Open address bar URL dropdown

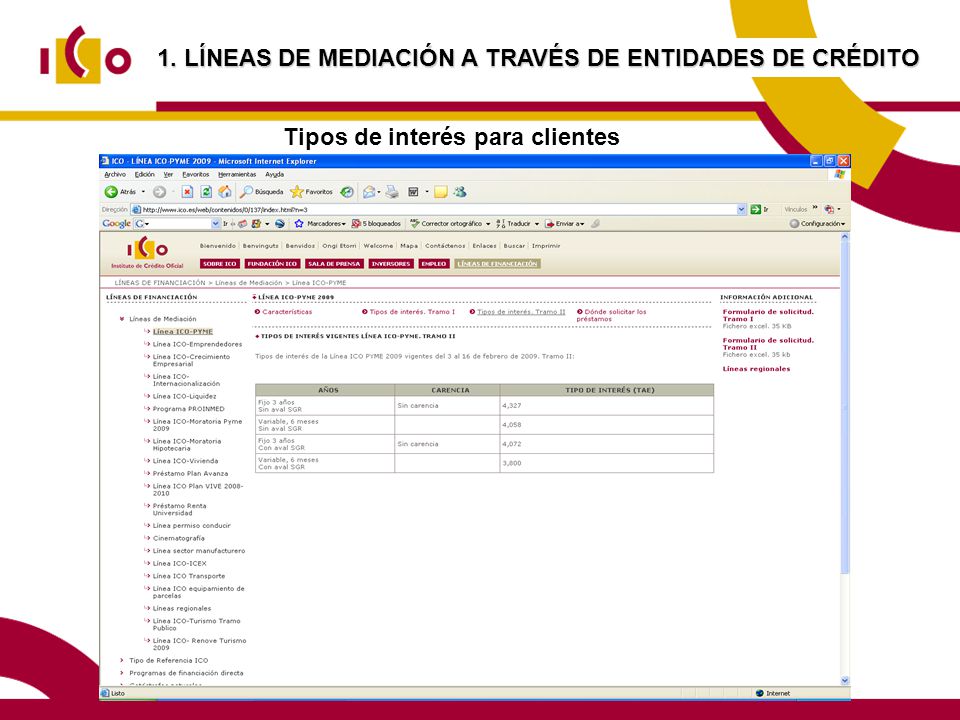[x=741, y=209]
